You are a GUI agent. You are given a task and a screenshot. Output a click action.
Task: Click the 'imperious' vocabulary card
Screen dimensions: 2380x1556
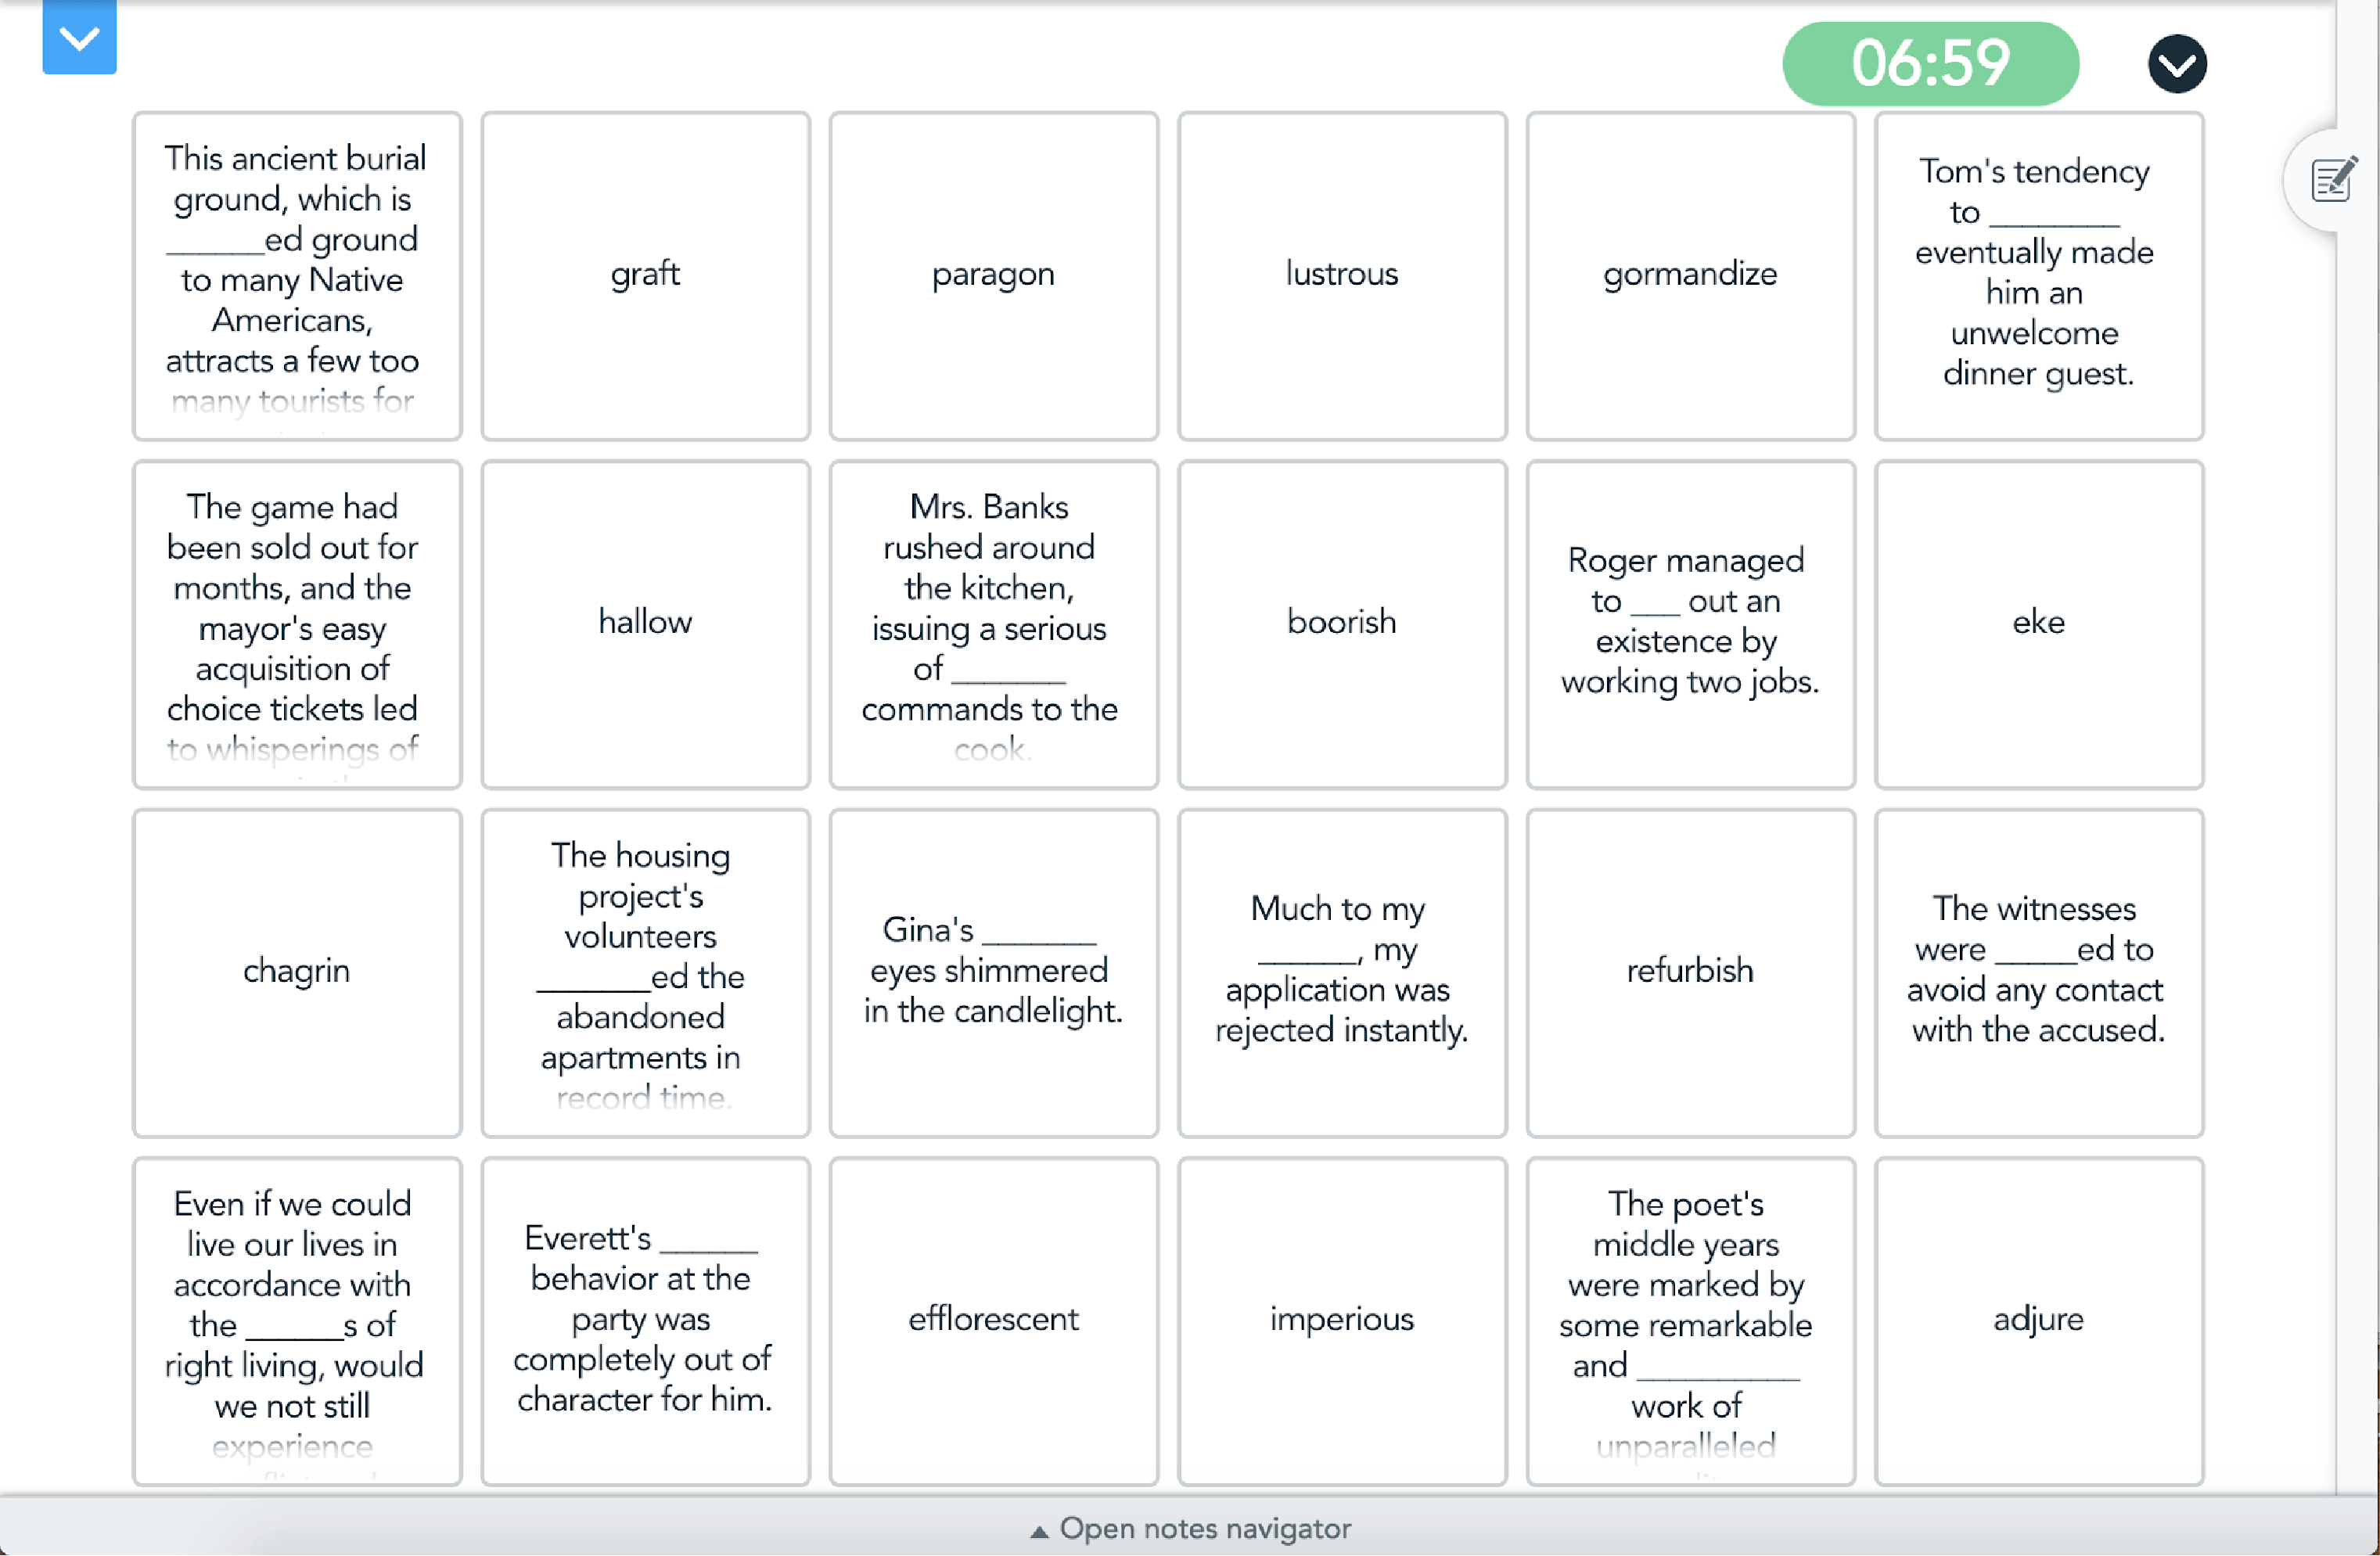point(1339,1317)
